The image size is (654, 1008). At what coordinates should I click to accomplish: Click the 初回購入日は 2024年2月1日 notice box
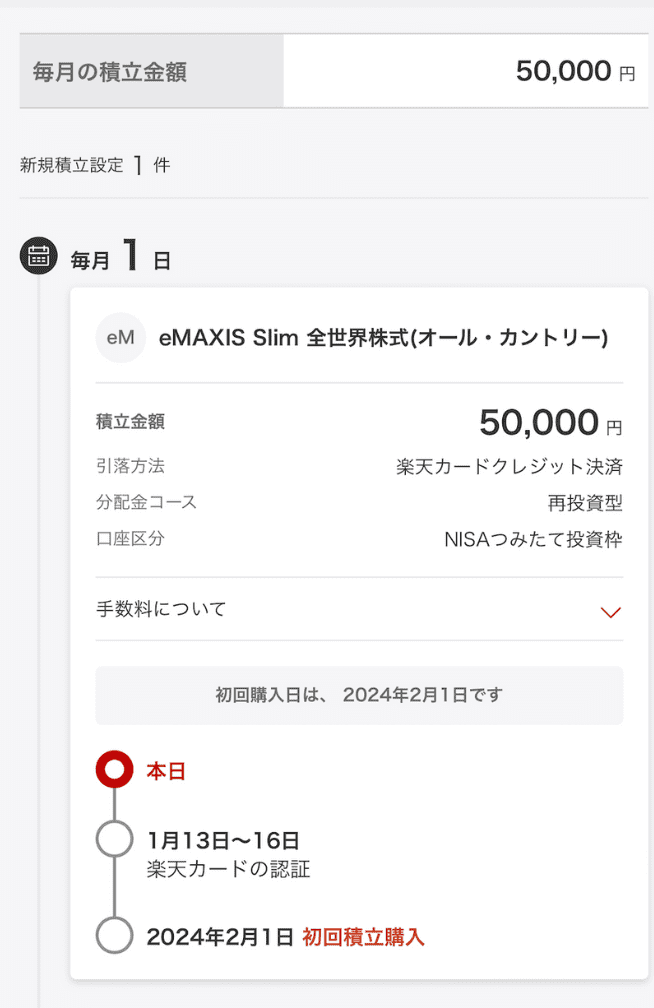click(x=359, y=695)
